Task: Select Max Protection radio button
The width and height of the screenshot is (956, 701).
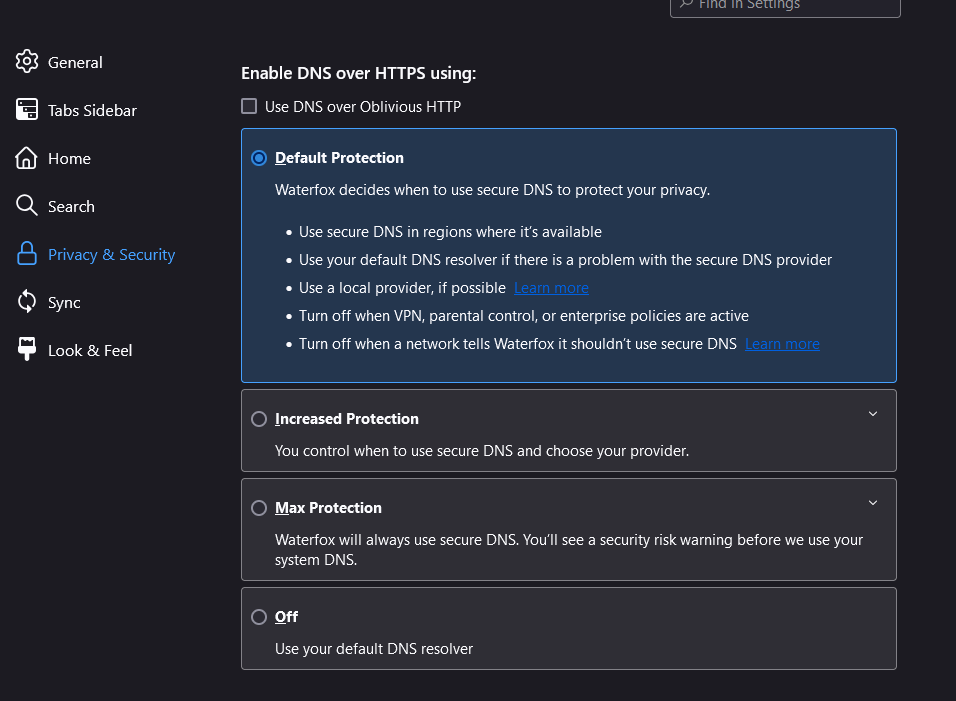Action: pos(259,508)
